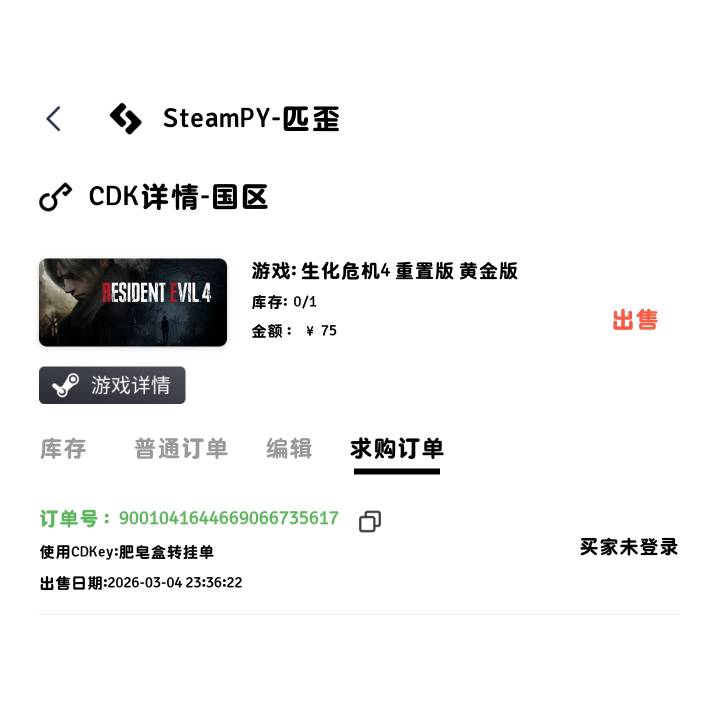Click the key icon beside CDK详情-国区
Image resolution: width=718 pixels, height=718 pixels.
click(x=55, y=197)
